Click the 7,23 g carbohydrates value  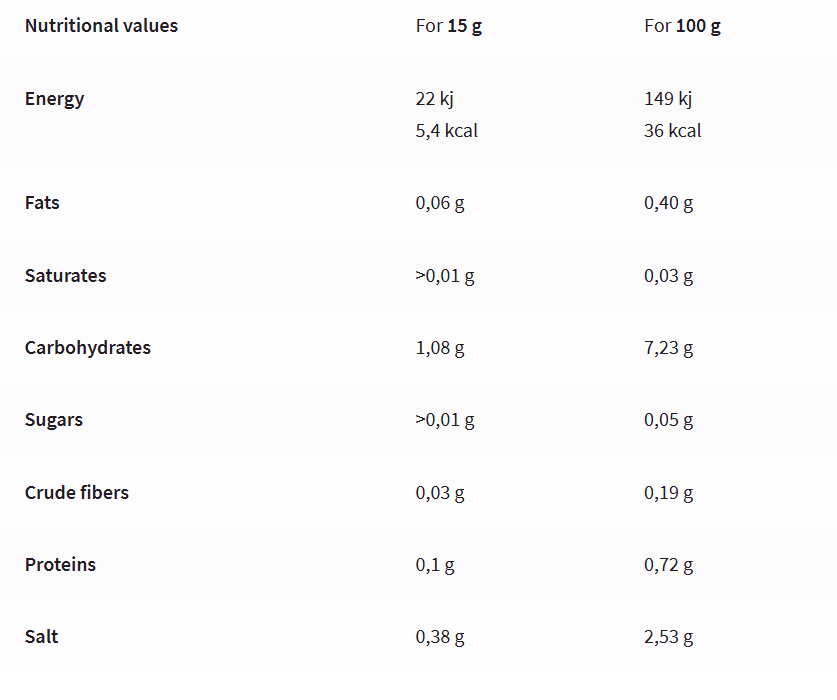[x=668, y=348]
